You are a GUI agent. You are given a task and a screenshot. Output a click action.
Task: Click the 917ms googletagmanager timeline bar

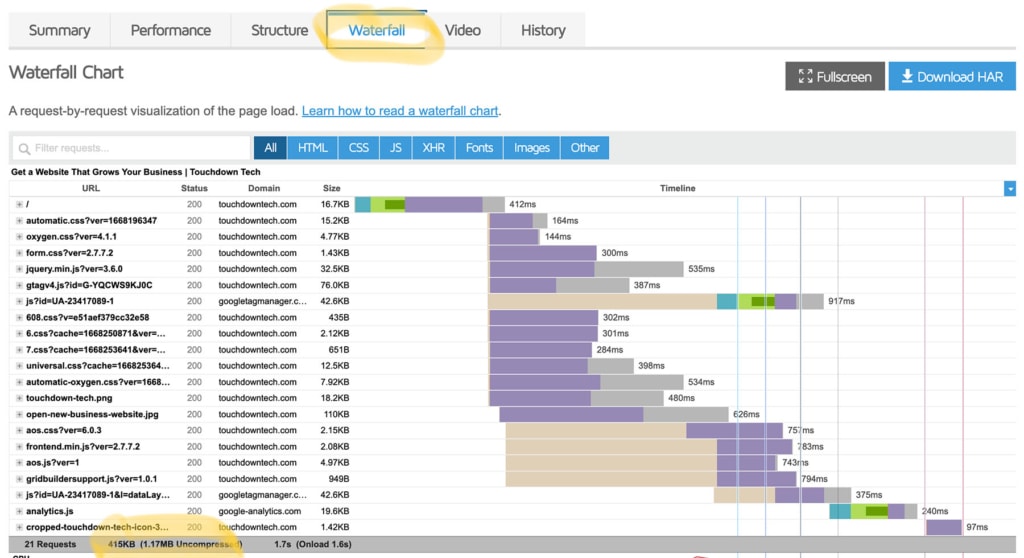point(655,301)
